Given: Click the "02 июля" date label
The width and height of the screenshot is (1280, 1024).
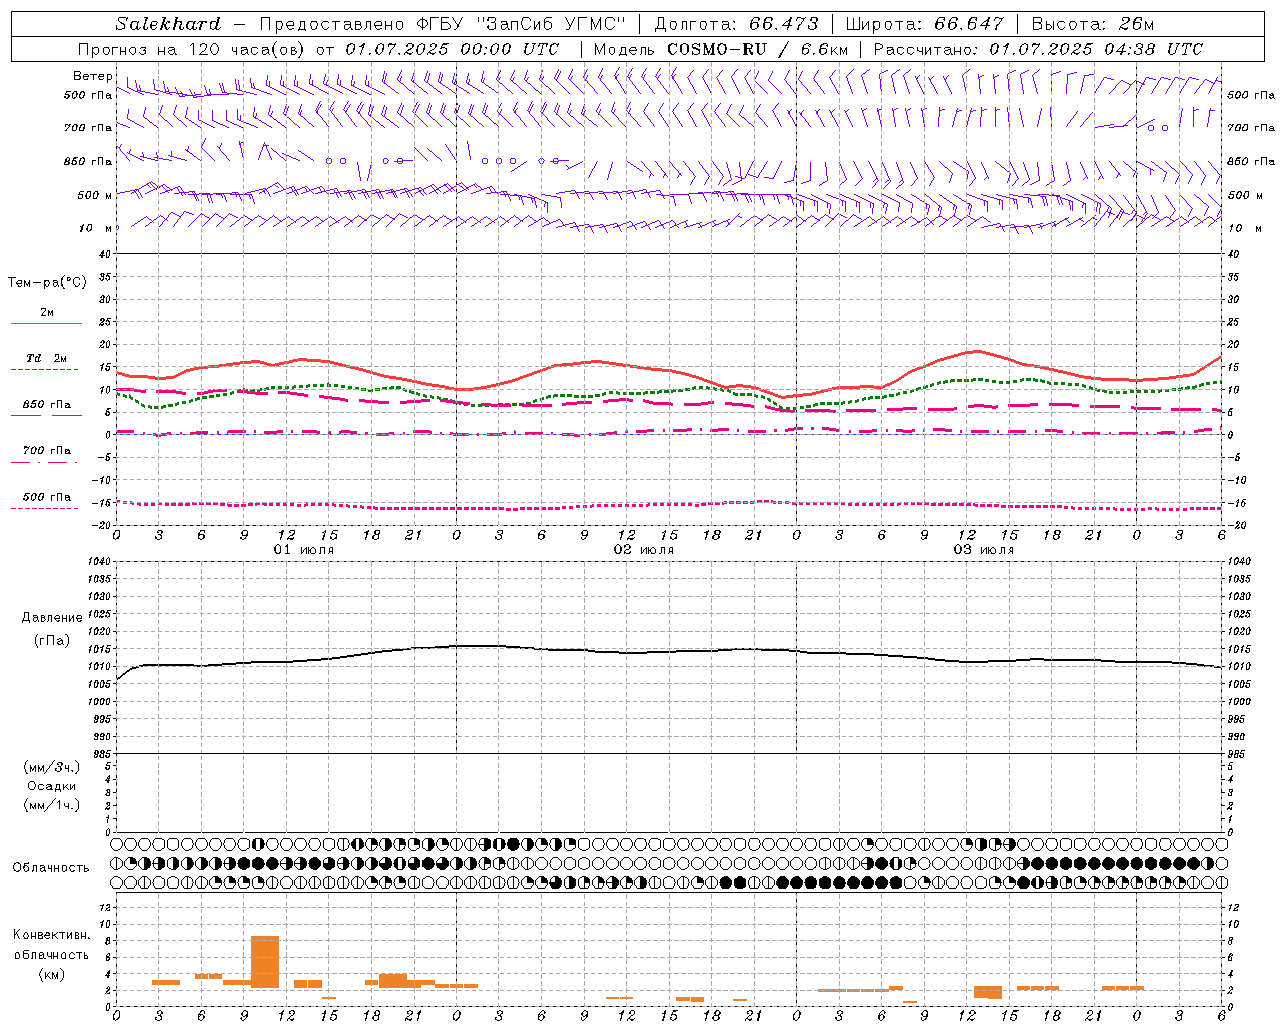Looking at the screenshot, I should coord(644,550).
